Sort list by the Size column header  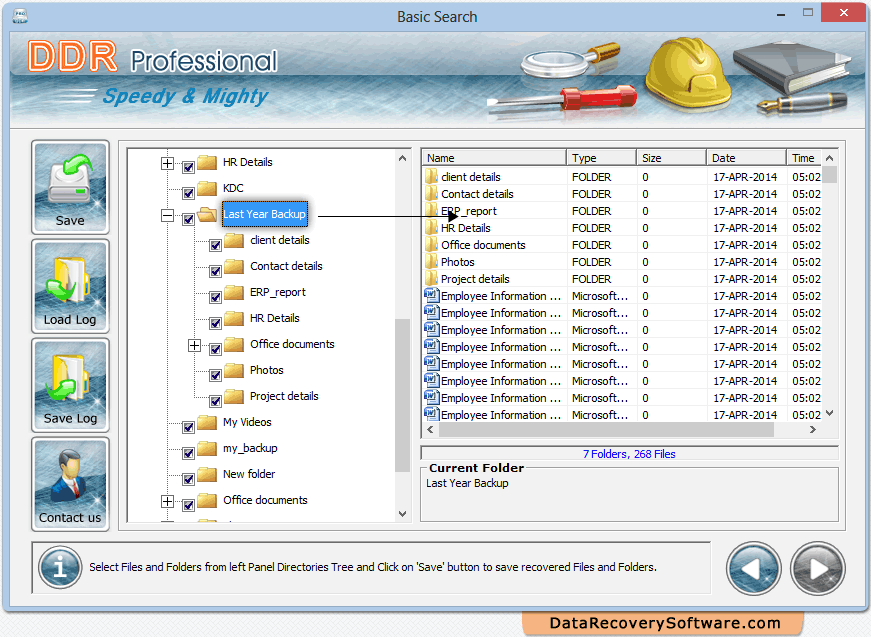point(672,158)
